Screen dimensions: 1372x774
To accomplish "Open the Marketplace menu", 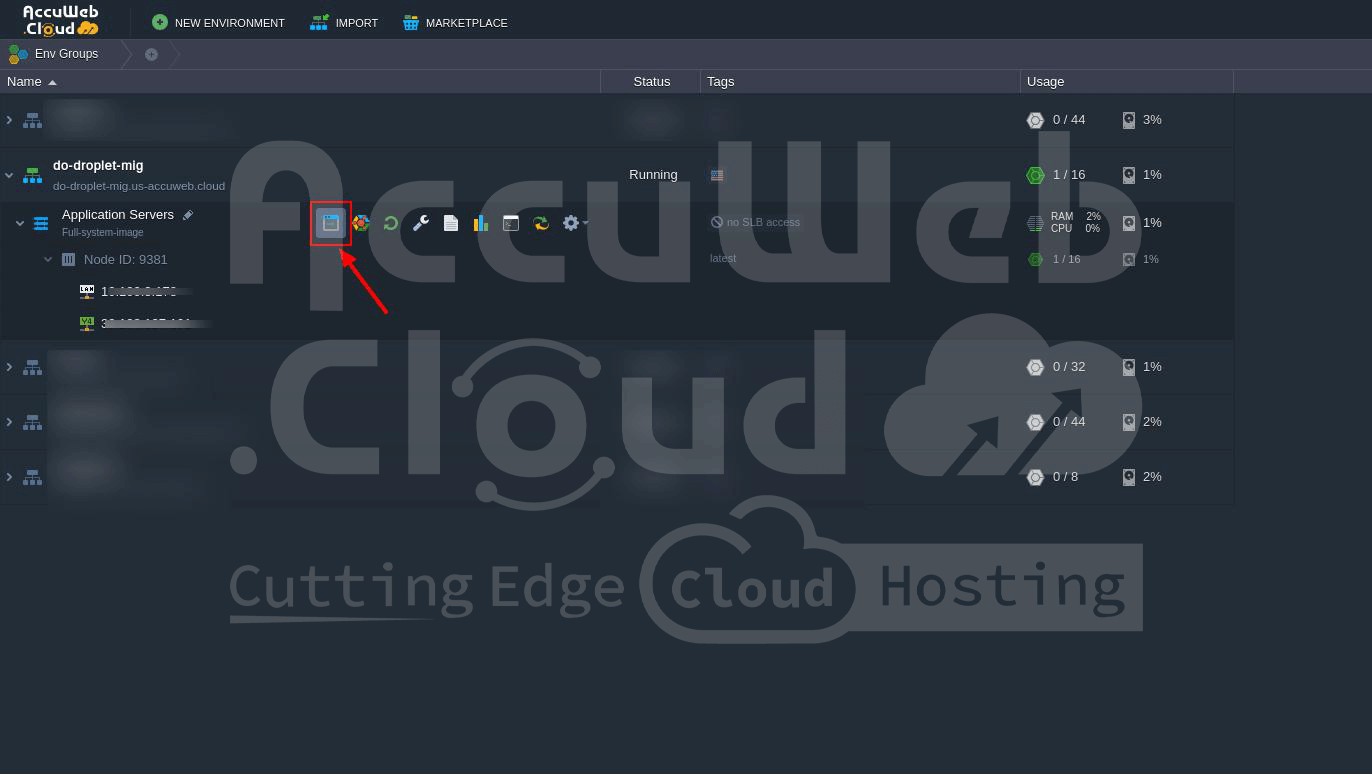I will tap(455, 22).
